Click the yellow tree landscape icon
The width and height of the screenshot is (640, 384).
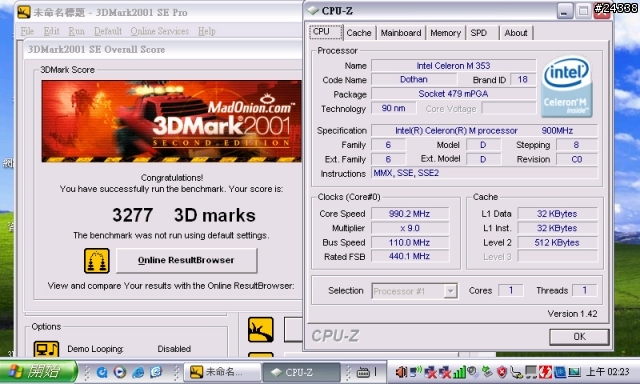pos(260,329)
